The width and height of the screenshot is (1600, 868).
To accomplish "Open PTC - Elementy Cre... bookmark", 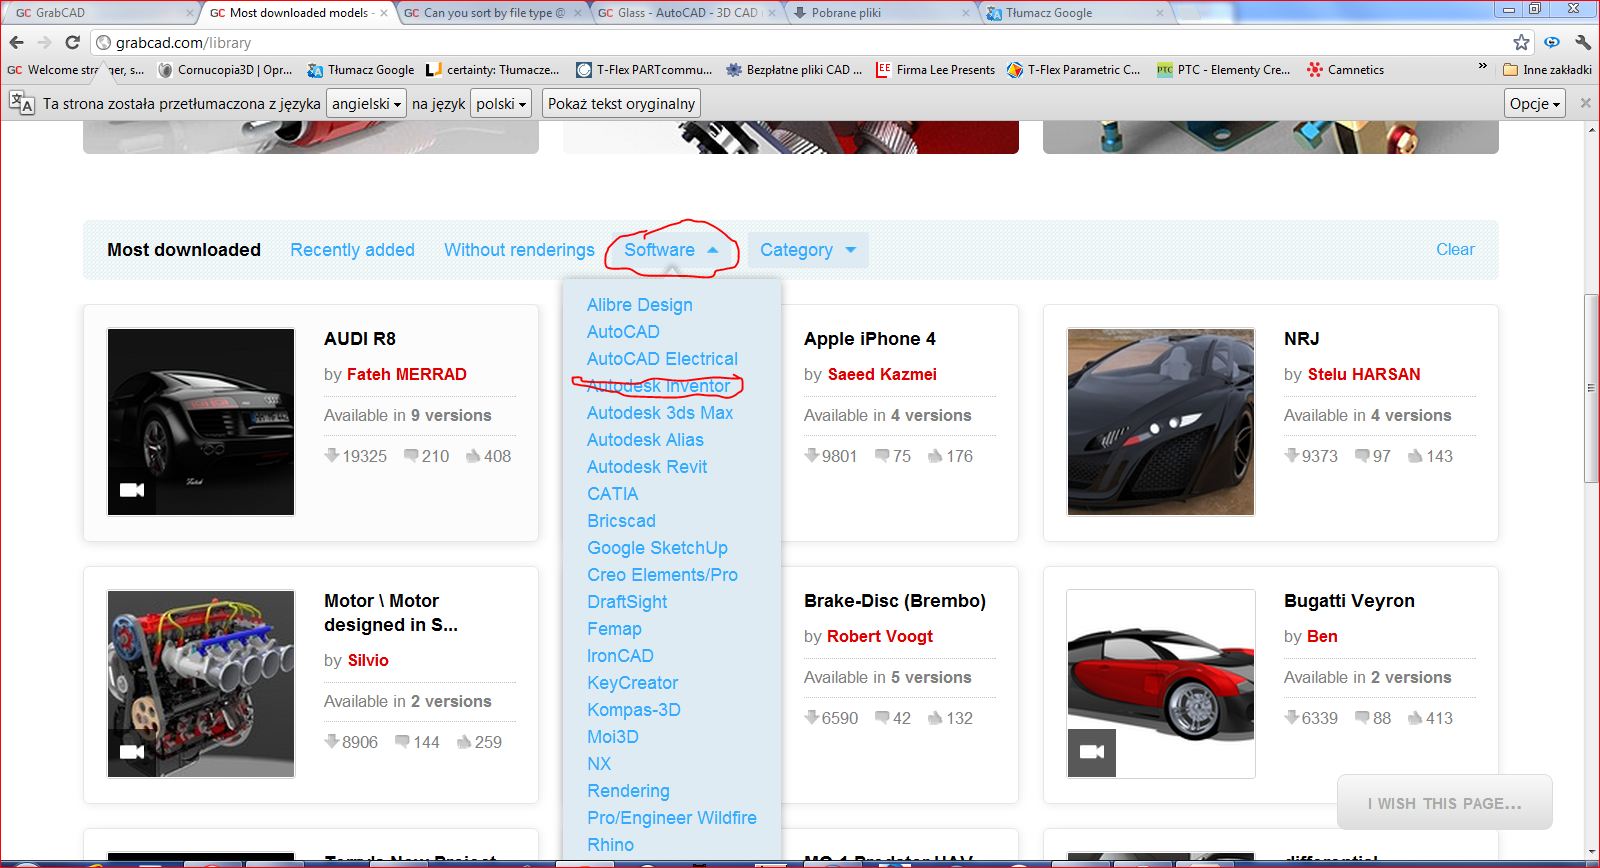I will pos(1224,70).
